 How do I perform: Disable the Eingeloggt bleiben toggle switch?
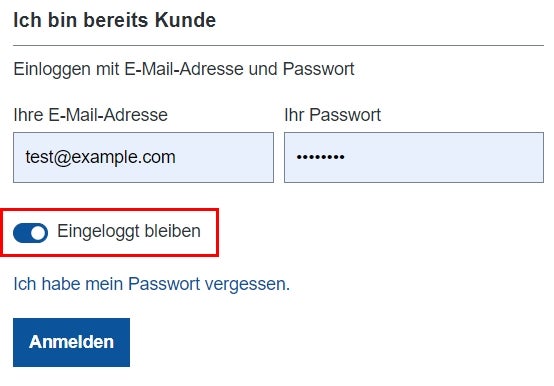[30, 233]
